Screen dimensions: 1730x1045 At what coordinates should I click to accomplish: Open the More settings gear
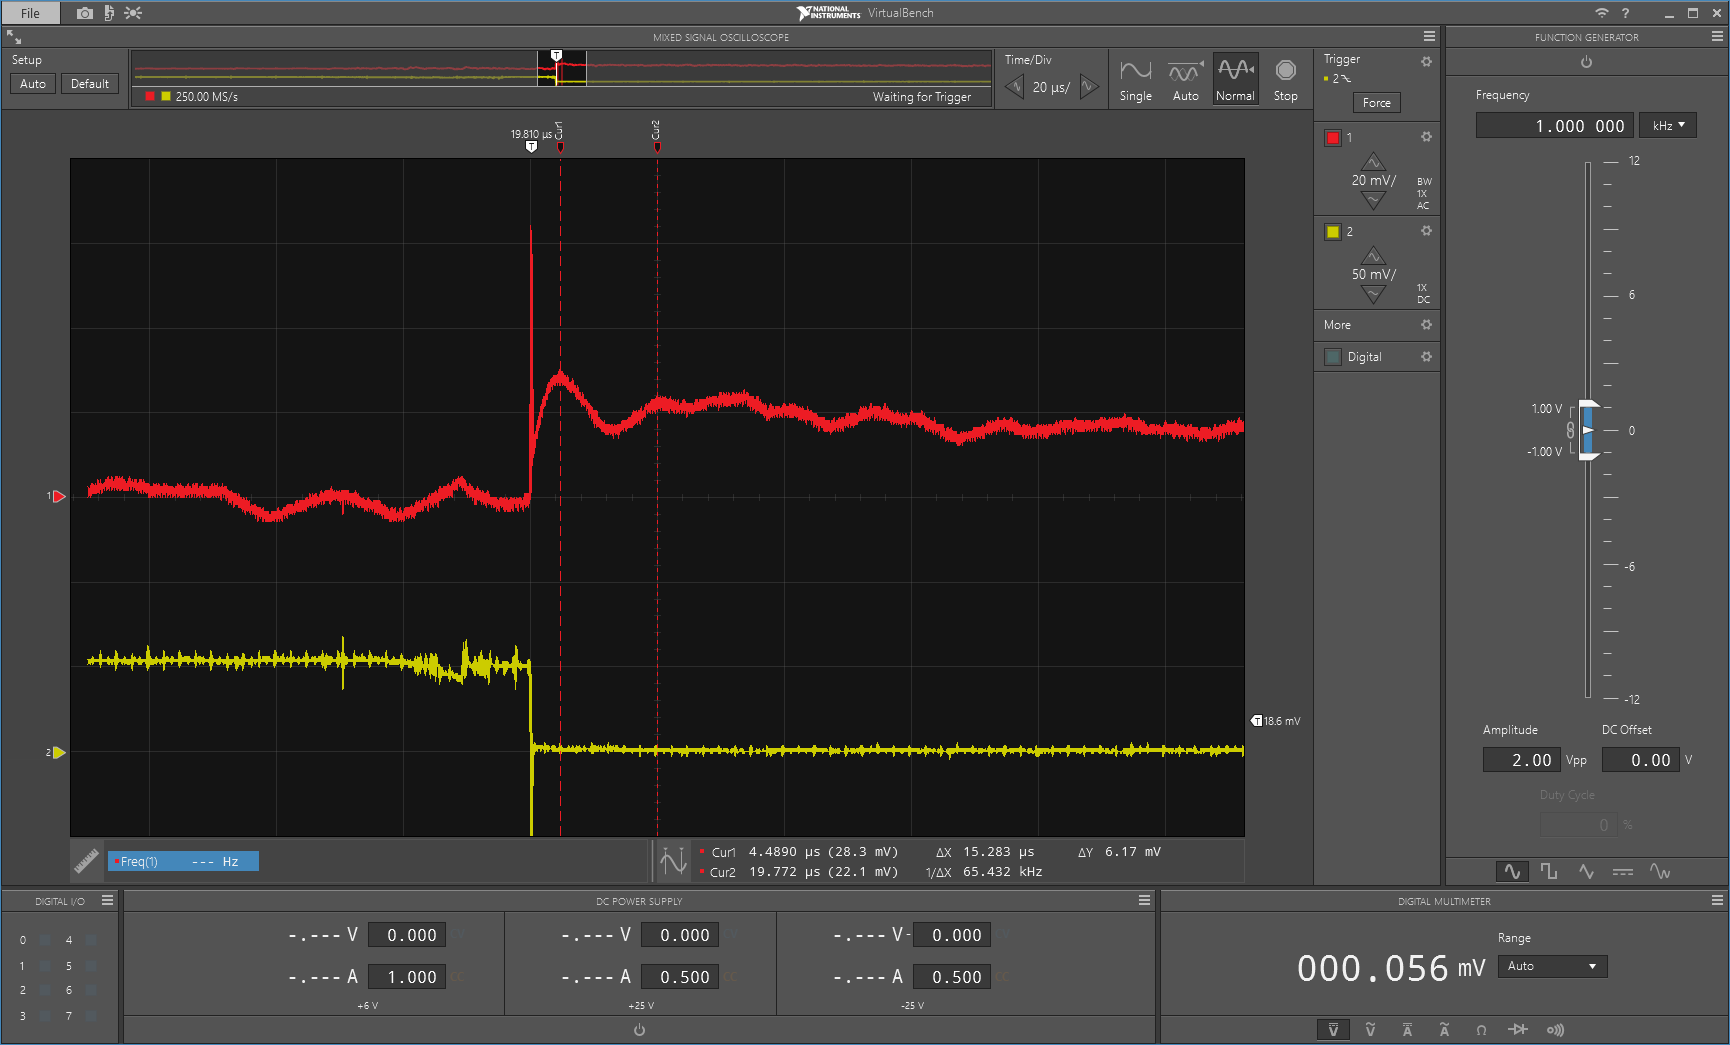click(1426, 325)
